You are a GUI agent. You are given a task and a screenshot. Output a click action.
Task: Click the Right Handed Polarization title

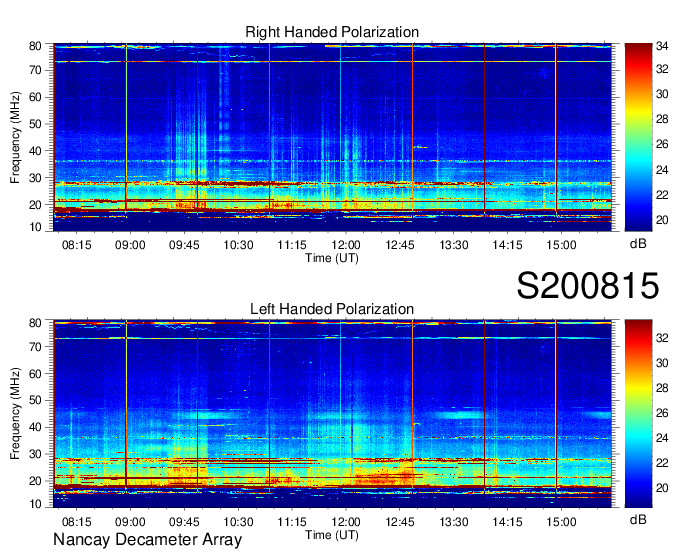[332, 32]
